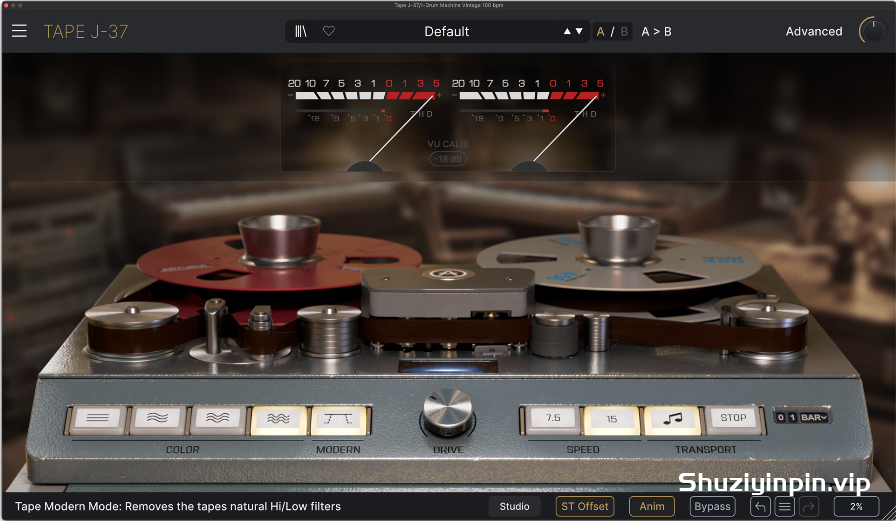Screen dimensions: 896x521
Task: Click the Arturia logo on tape head cover
Action: coord(449,274)
